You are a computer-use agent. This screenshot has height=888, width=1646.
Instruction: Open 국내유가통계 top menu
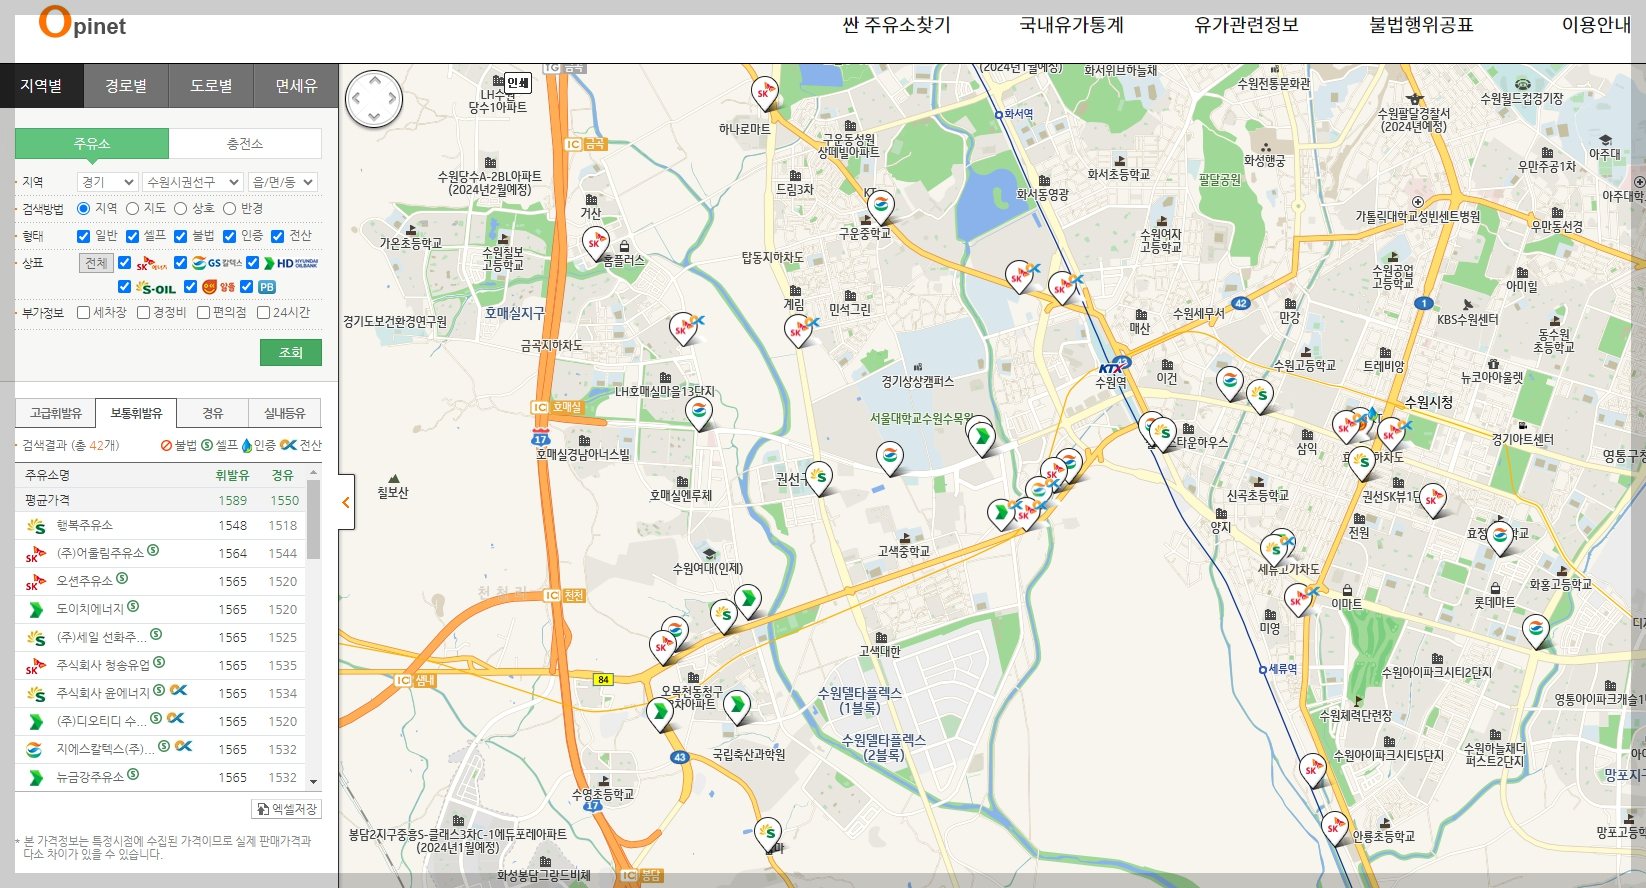tap(1072, 25)
